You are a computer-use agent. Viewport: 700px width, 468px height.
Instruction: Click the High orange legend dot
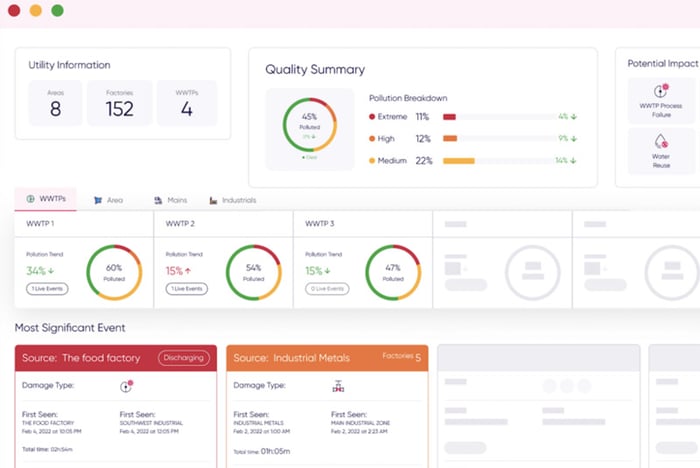click(x=372, y=138)
